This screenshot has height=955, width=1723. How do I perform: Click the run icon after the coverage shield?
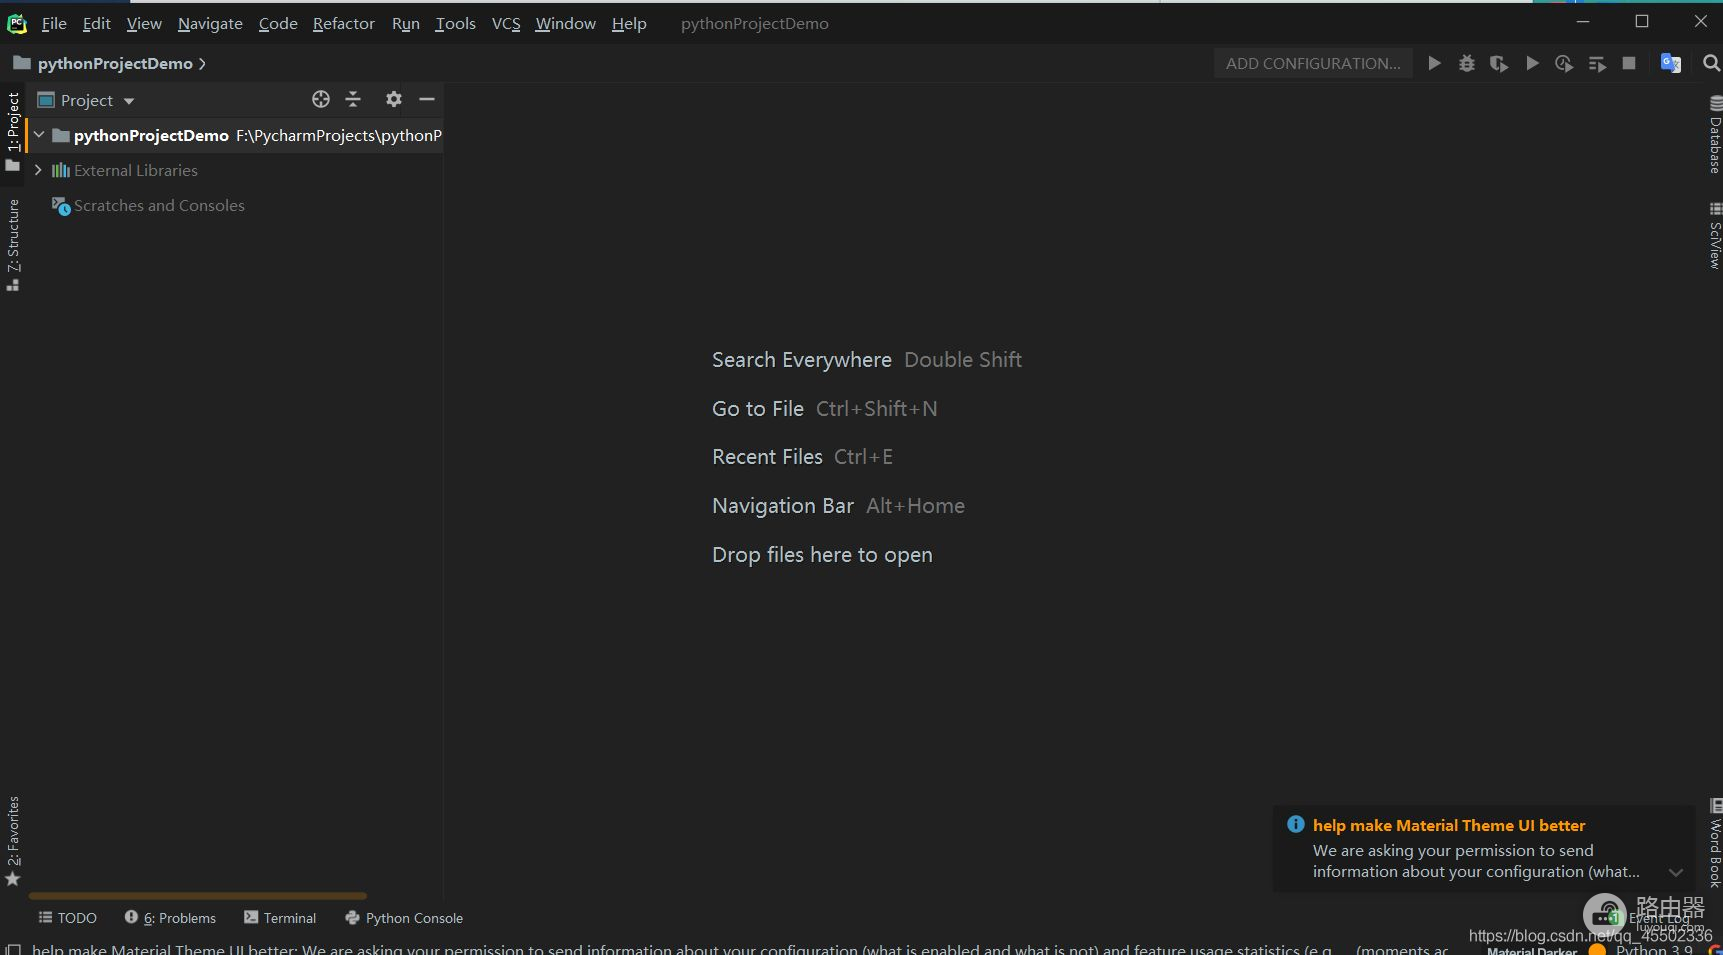[x=1532, y=63]
